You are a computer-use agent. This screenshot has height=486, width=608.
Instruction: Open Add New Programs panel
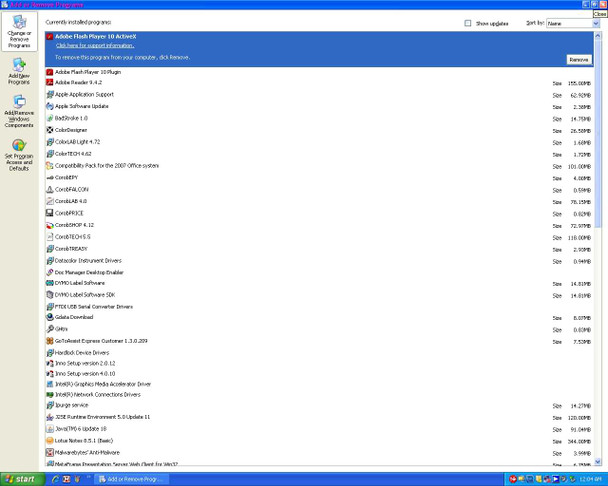(19, 71)
